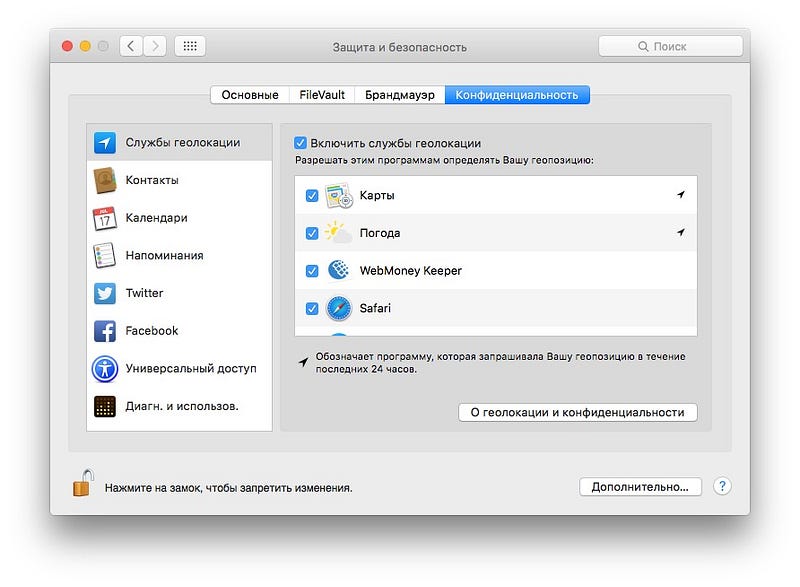800x587 pixels.
Task: Open Twitter bird icon in sidebar
Action: click(x=105, y=293)
